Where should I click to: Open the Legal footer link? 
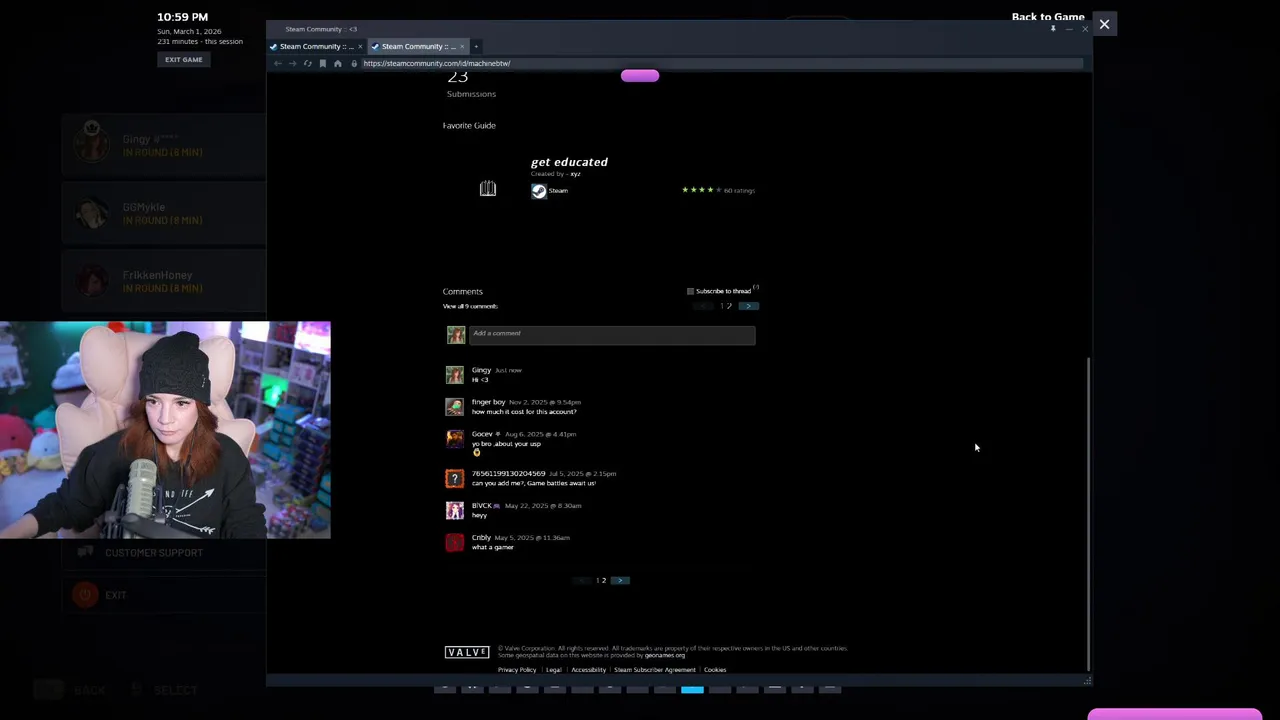point(554,670)
